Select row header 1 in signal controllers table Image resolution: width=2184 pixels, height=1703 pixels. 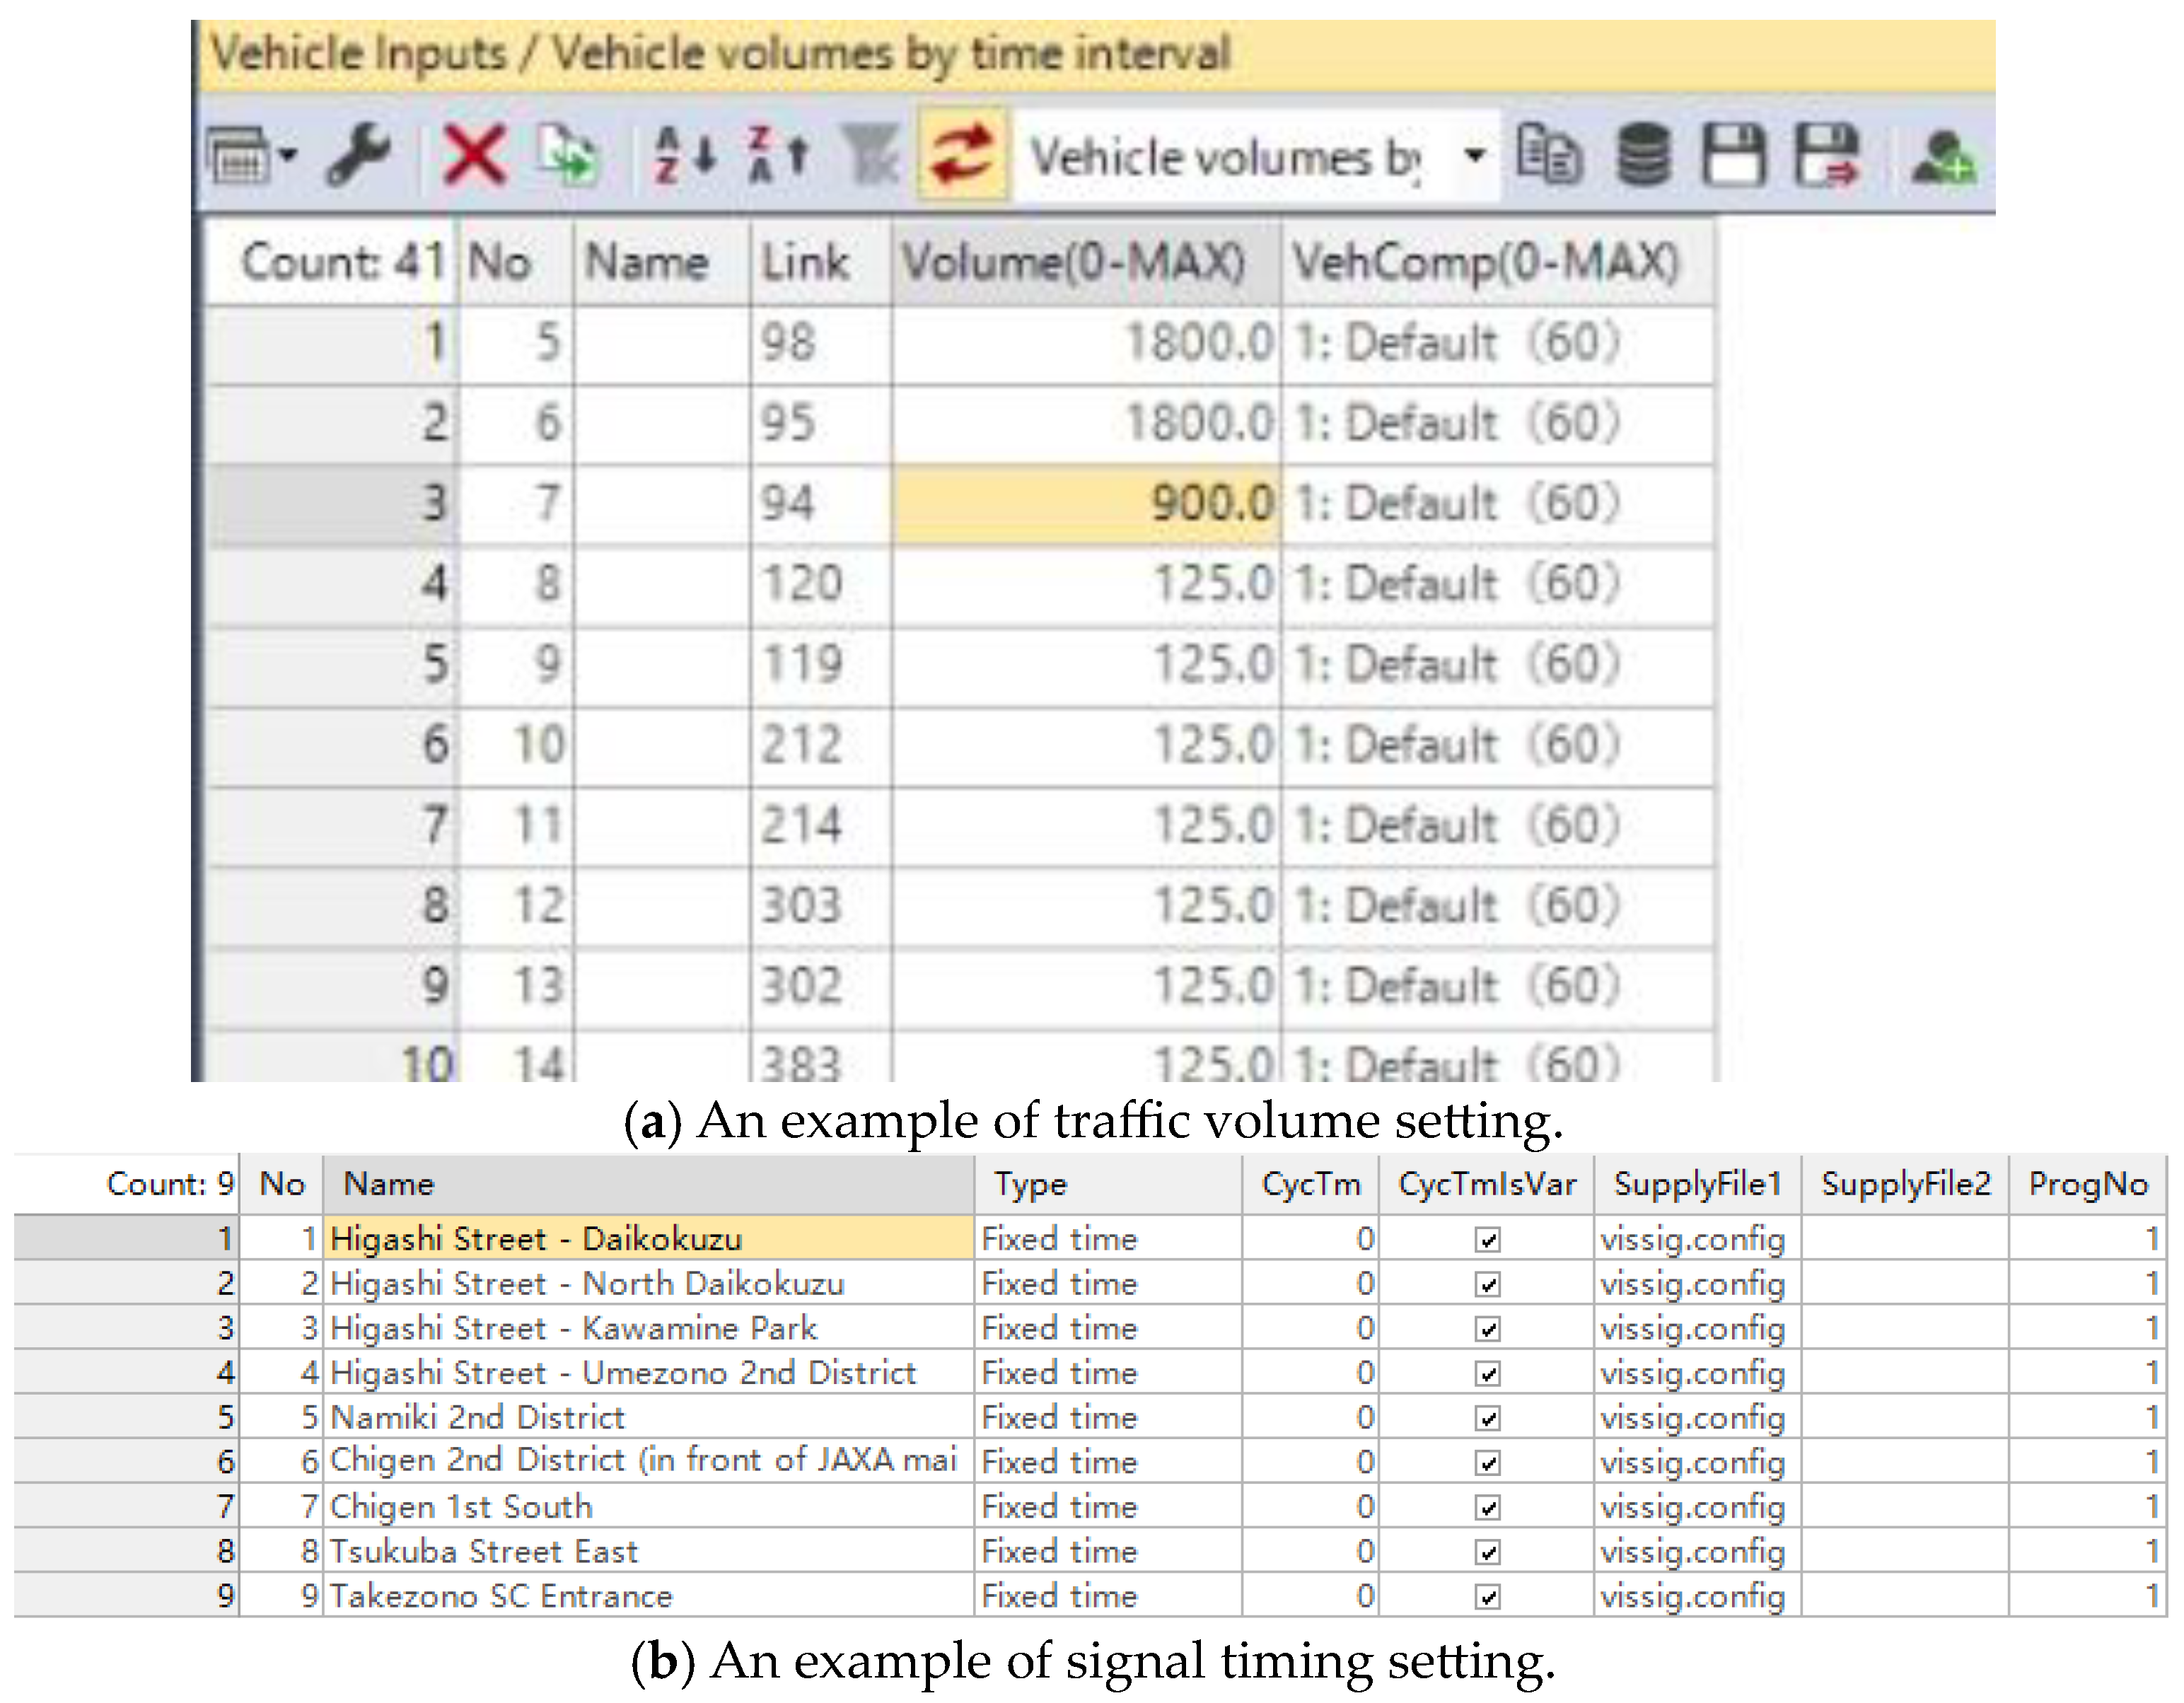[x=126, y=1239]
